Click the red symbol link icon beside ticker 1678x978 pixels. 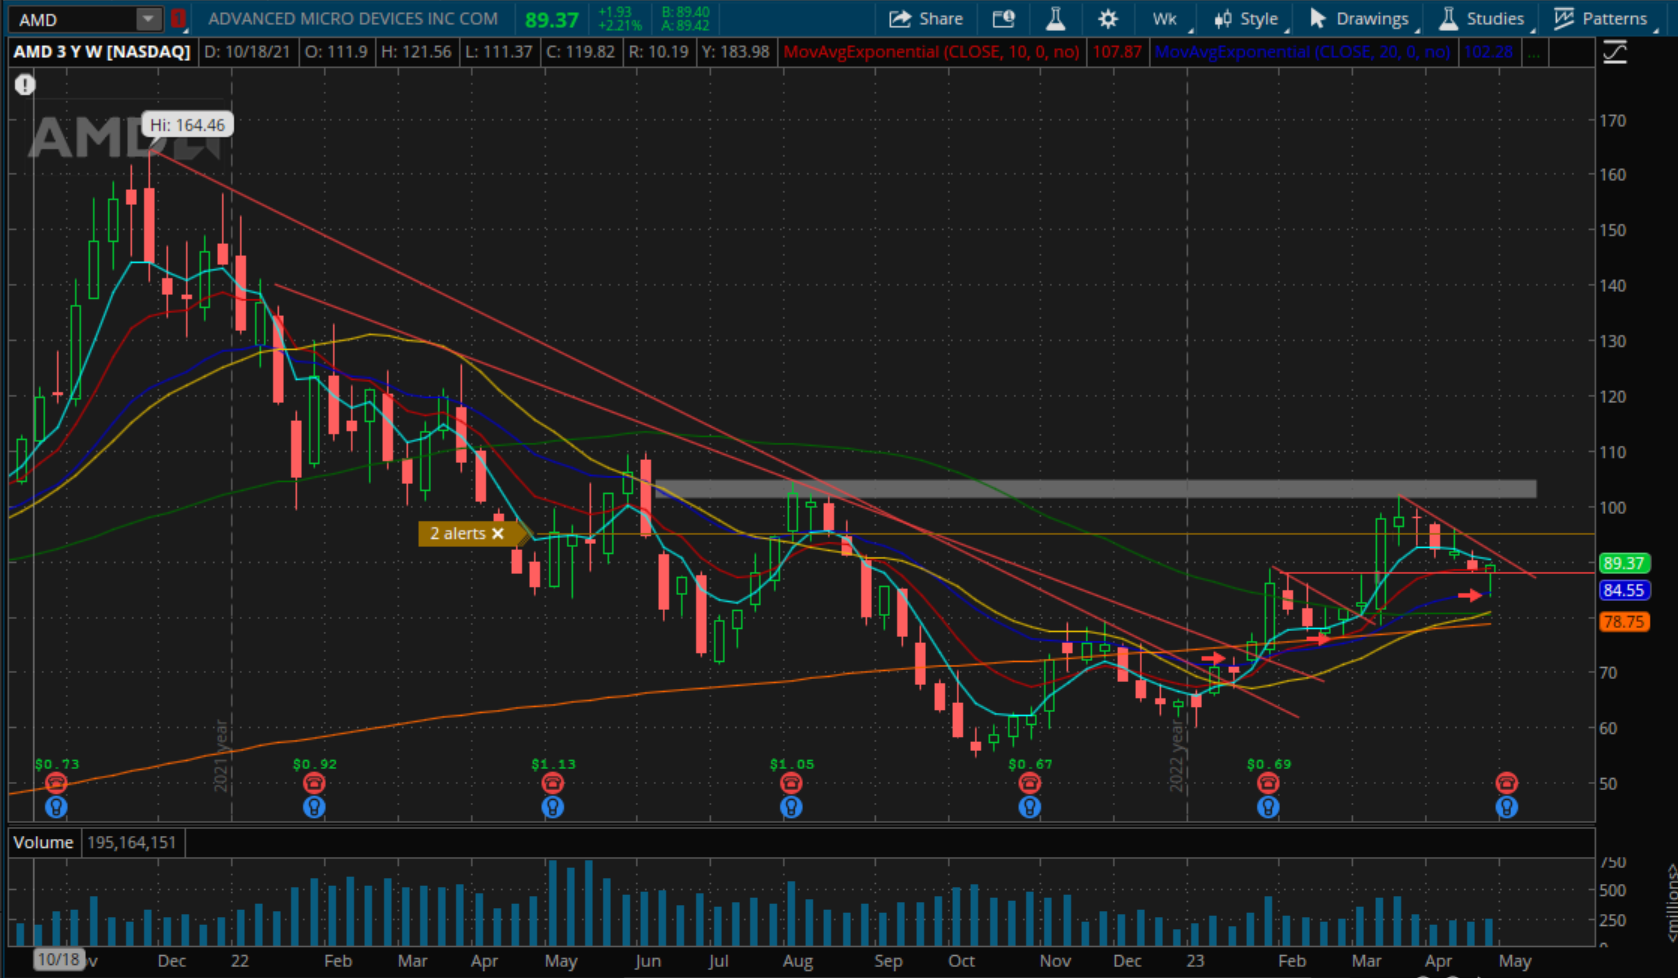178,19
